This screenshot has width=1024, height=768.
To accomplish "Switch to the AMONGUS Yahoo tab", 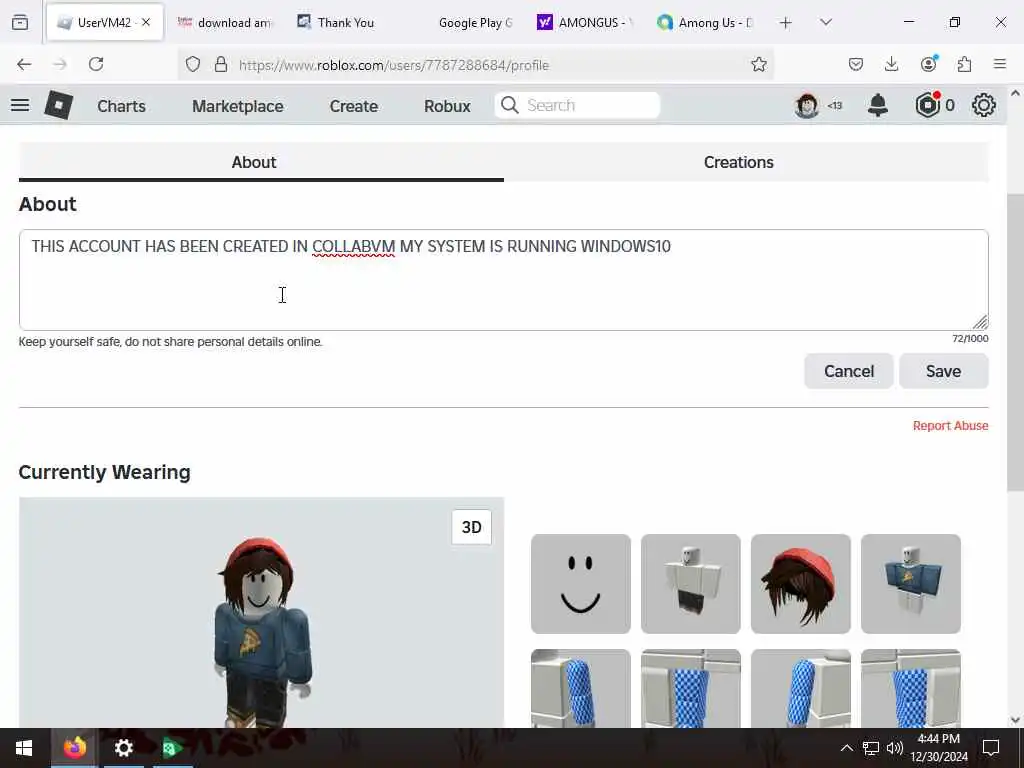I will pyautogui.click(x=586, y=23).
